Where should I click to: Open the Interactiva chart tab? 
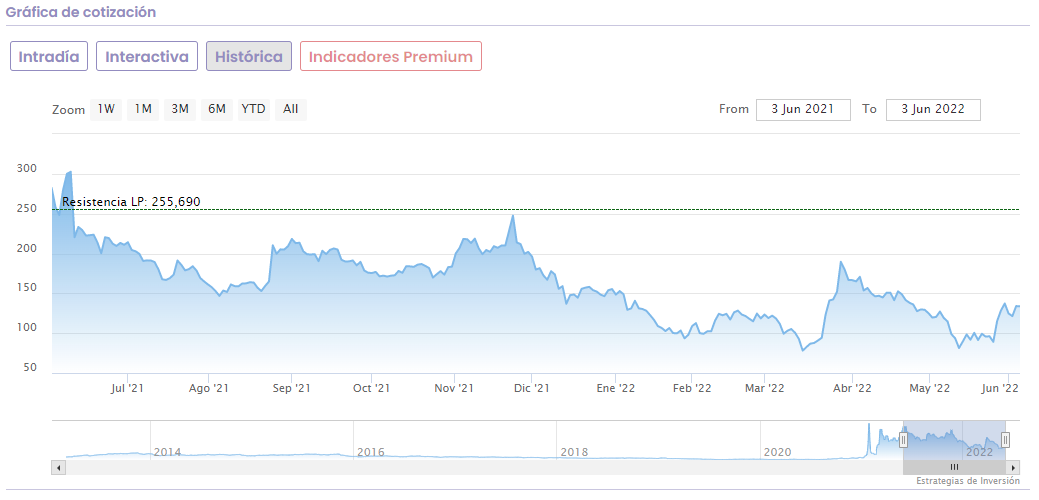point(147,56)
